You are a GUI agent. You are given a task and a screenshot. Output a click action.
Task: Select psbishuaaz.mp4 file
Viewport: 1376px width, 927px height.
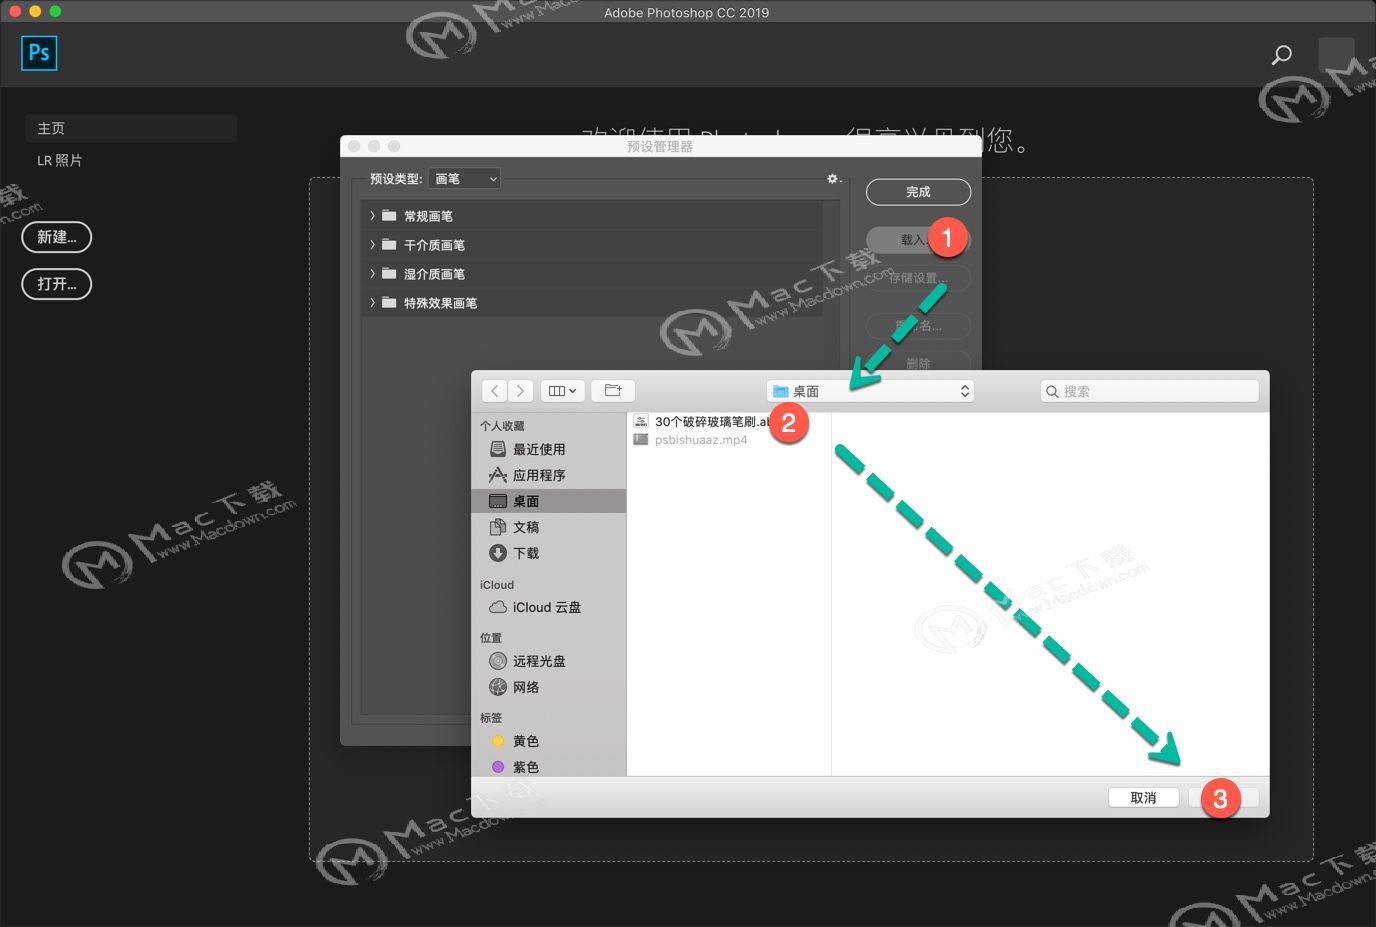700,440
